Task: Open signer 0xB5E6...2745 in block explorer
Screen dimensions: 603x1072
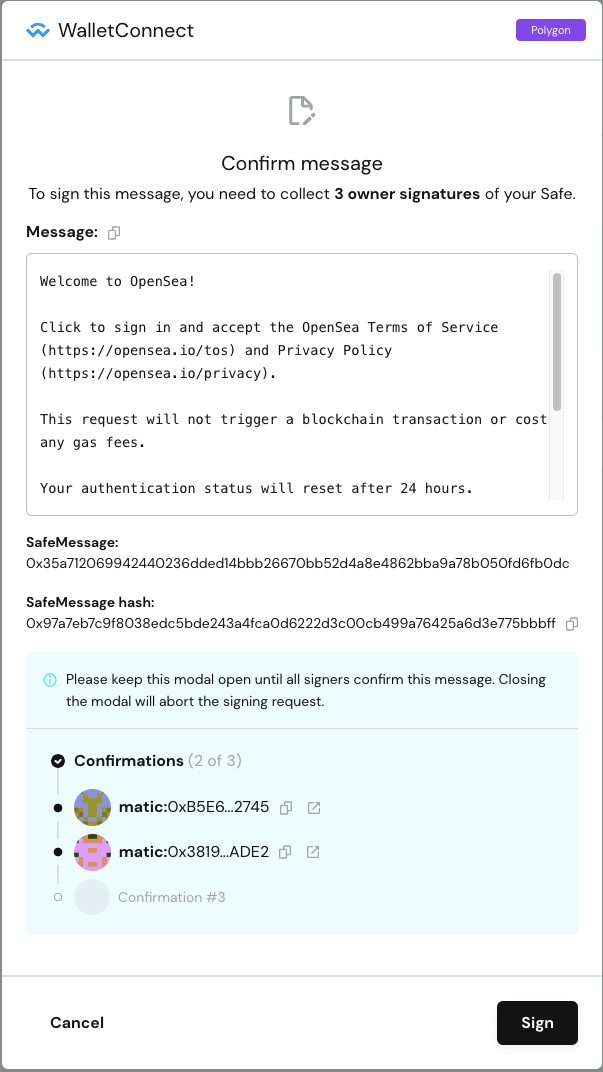Action: [x=313, y=808]
